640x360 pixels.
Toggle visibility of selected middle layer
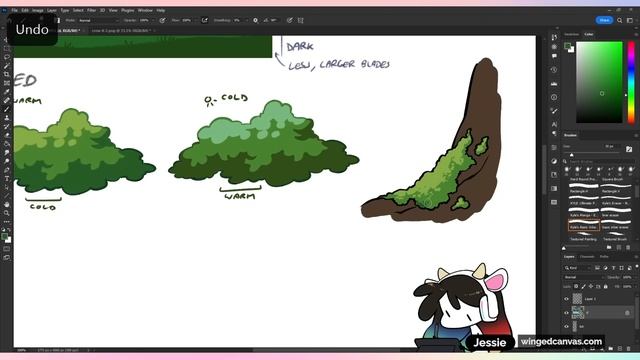pos(567,313)
